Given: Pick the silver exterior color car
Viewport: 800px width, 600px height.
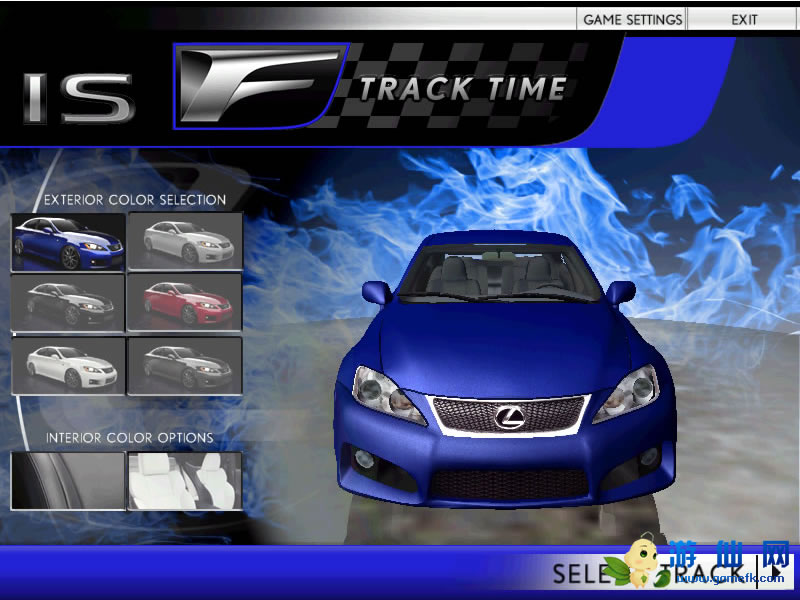Looking at the screenshot, I should click(x=185, y=242).
